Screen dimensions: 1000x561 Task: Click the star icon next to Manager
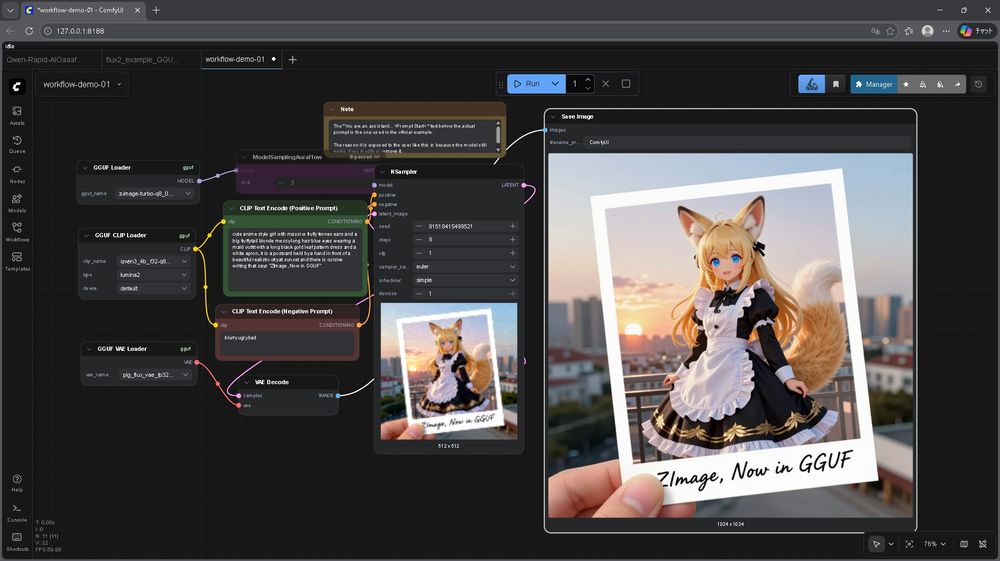pos(906,84)
